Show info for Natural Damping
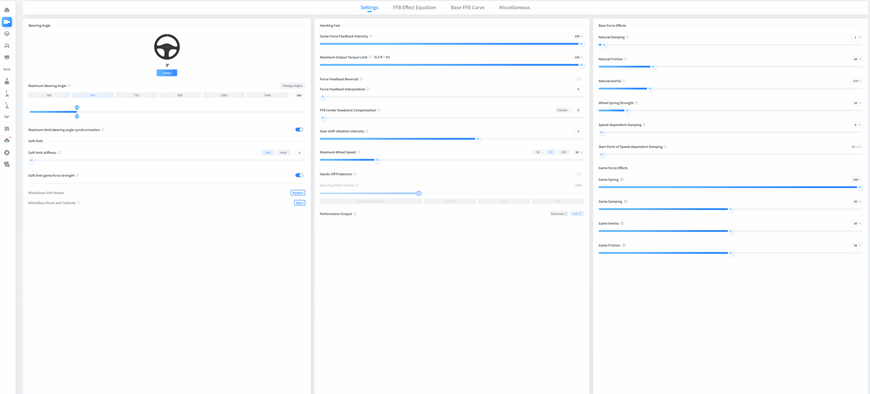The width and height of the screenshot is (870, 394). (x=628, y=37)
